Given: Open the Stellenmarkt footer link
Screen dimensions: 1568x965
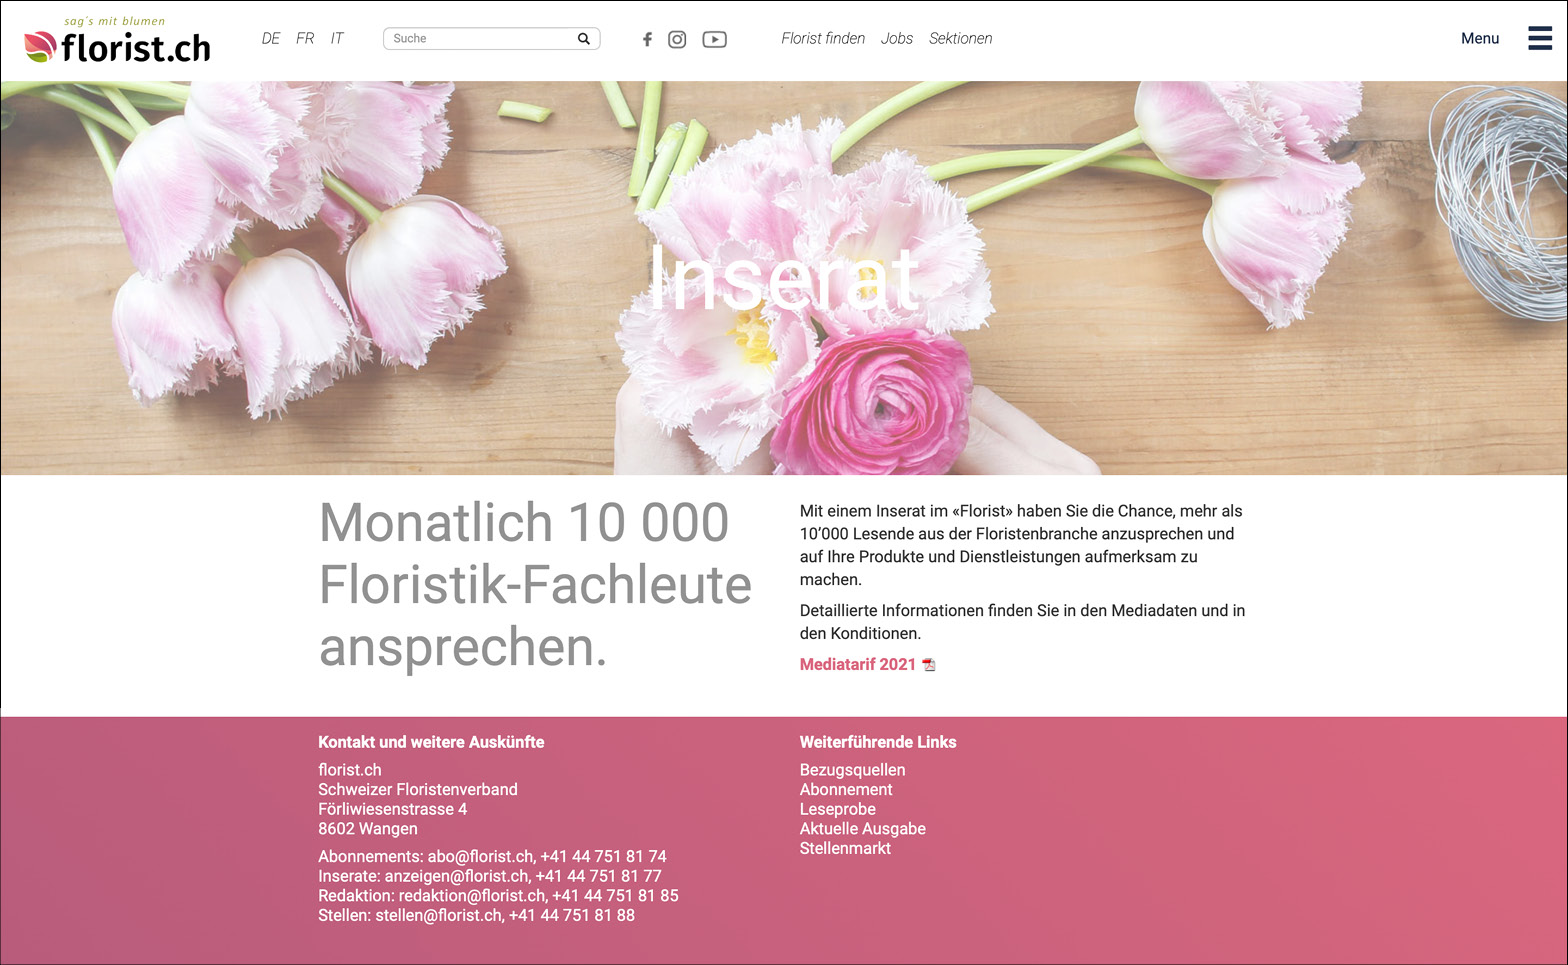Looking at the screenshot, I should tap(845, 848).
